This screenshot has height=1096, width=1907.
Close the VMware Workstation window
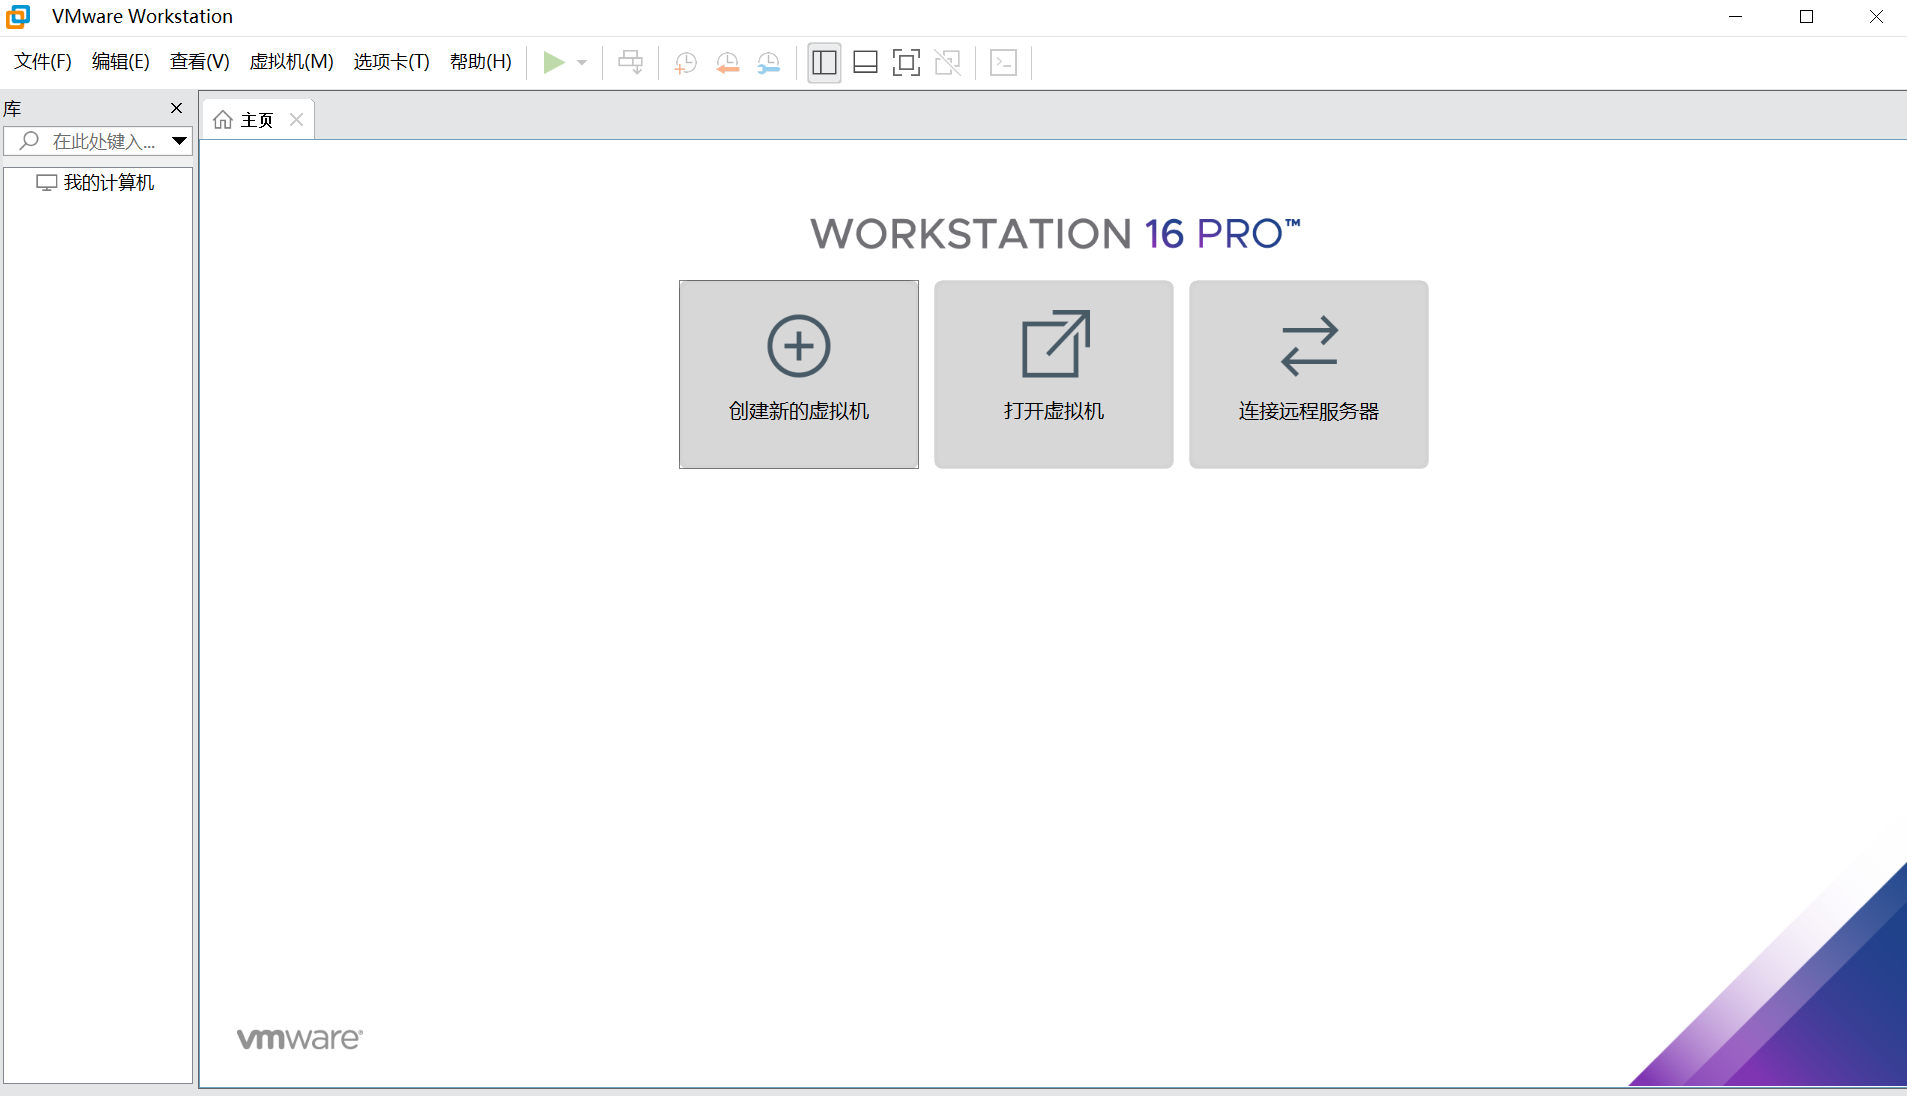coord(1876,17)
